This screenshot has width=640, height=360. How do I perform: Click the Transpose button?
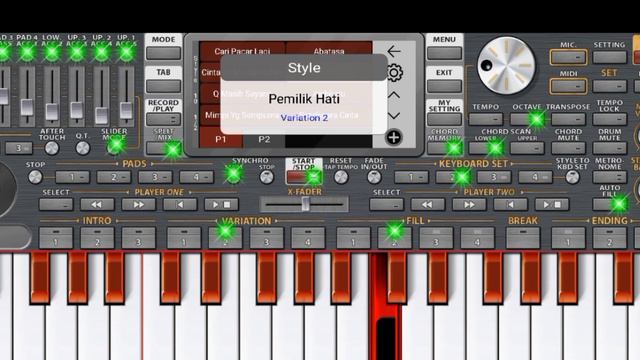[x=568, y=119]
